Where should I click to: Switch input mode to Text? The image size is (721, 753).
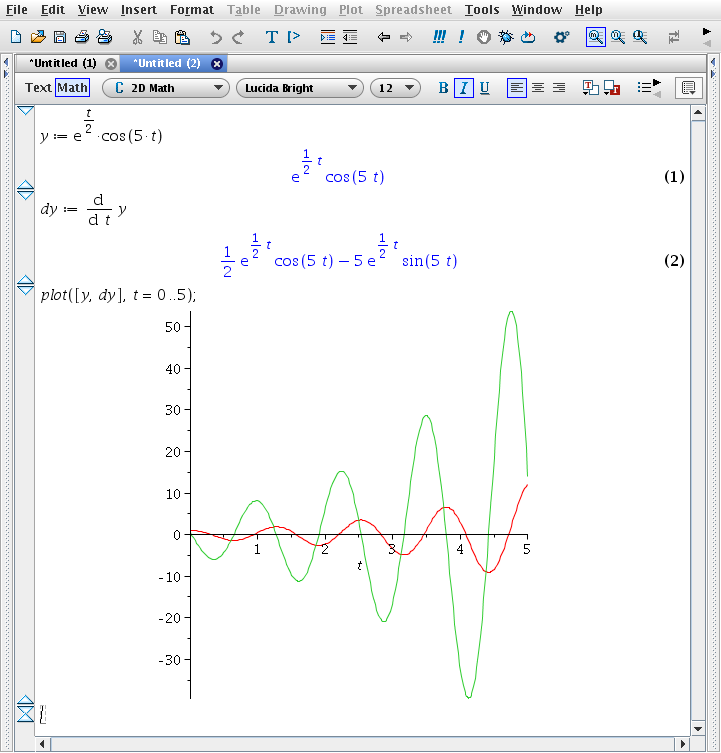tap(38, 88)
